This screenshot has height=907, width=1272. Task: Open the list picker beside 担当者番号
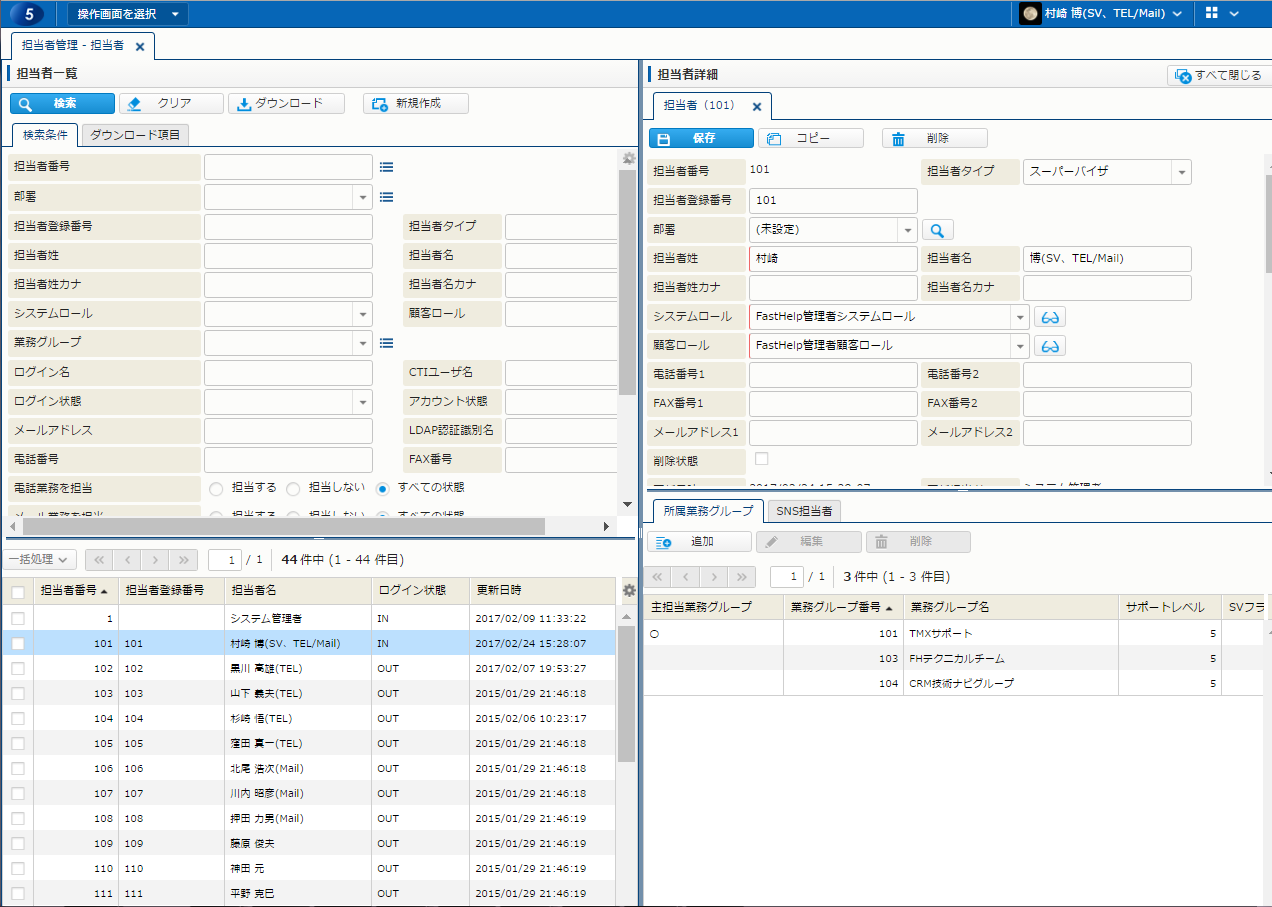pos(386,168)
